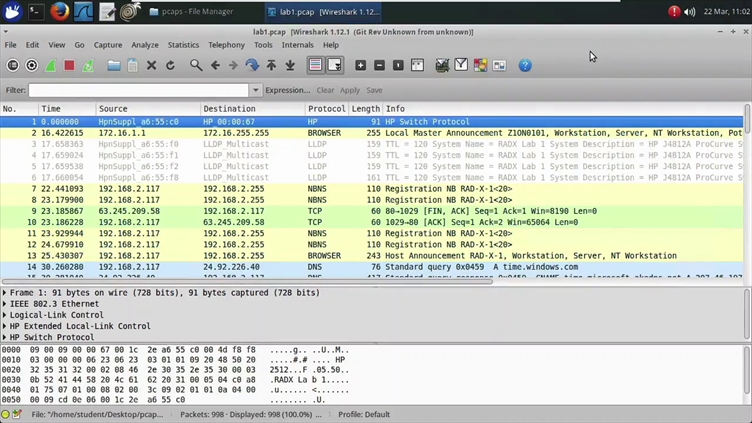Click the Expression... filter button
752x423 pixels.
[x=288, y=90]
